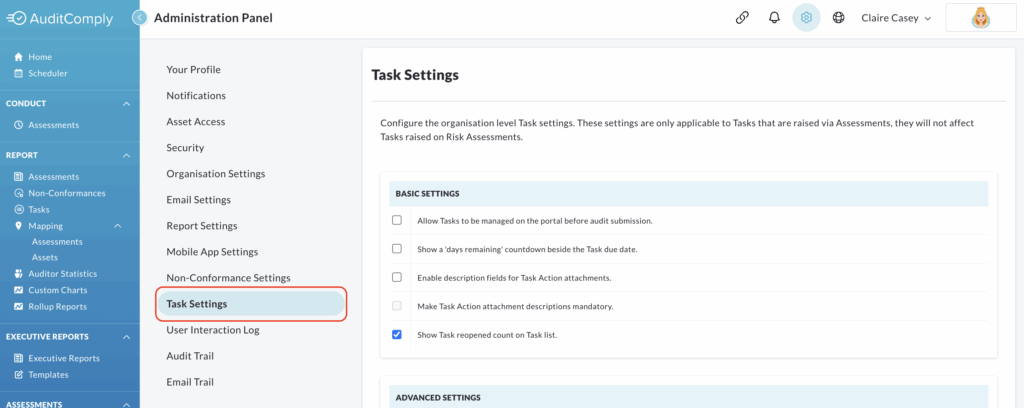The width and height of the screenshot is (1024, 408).
Task: Open the notifications bell icon
Action: point(775,18)
